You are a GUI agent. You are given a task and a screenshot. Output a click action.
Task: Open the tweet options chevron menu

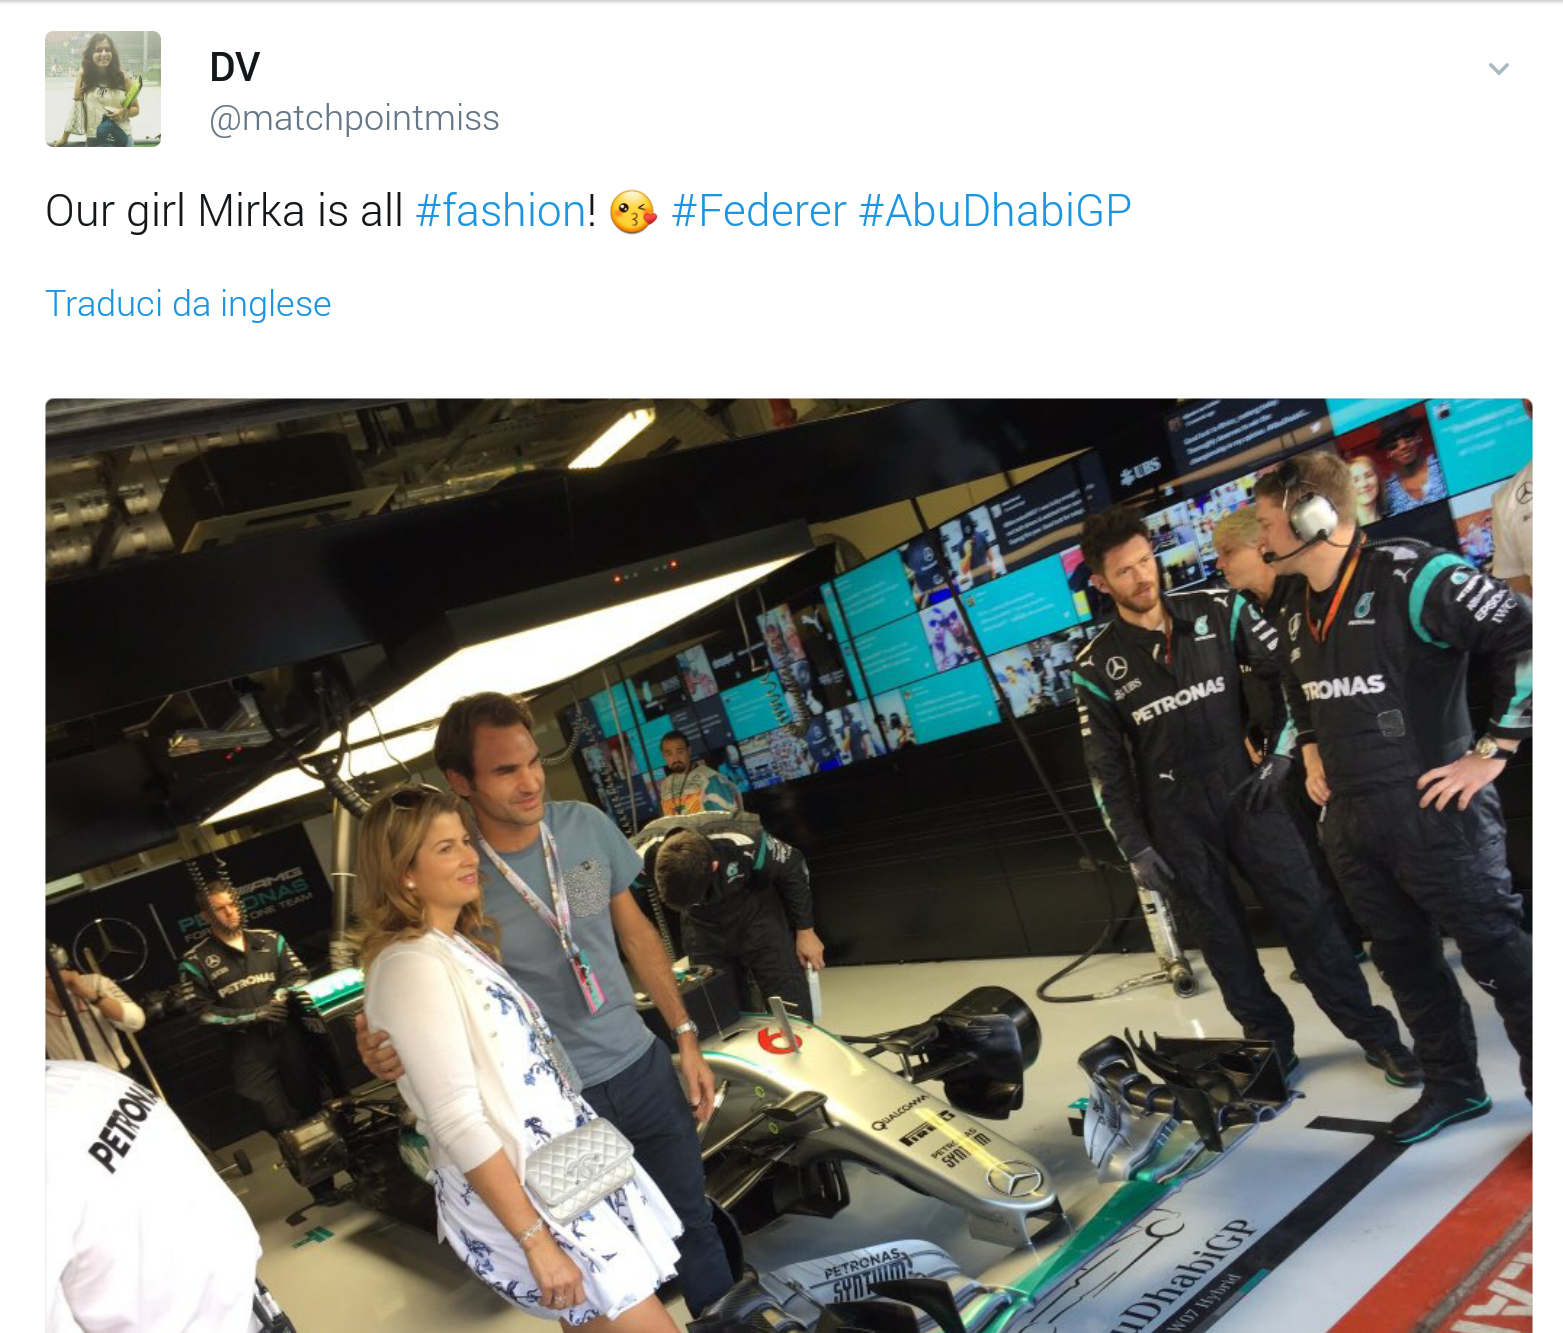[x=1498, y=69]
